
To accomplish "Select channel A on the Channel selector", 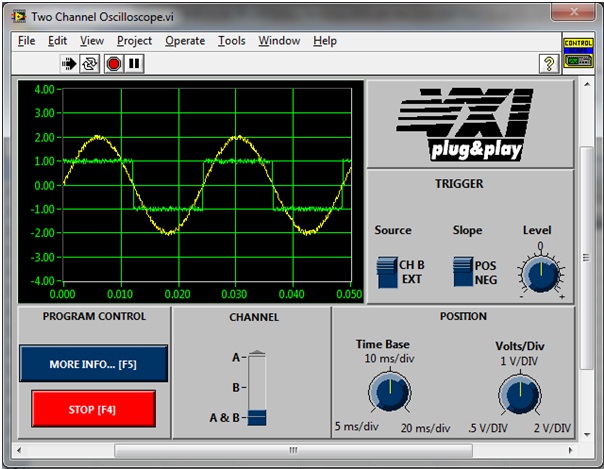I will pos(258,357).
